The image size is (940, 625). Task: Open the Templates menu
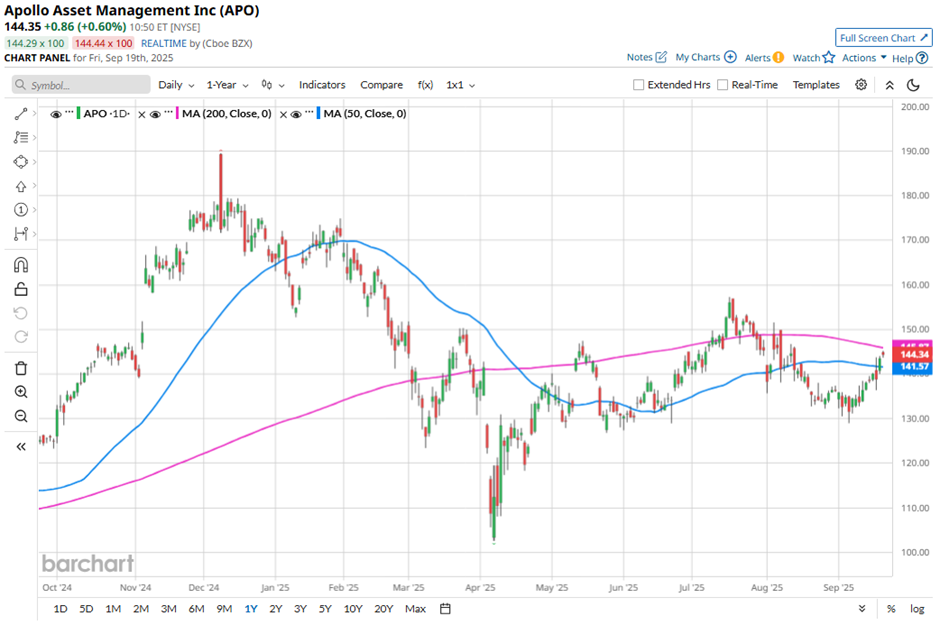816,85
